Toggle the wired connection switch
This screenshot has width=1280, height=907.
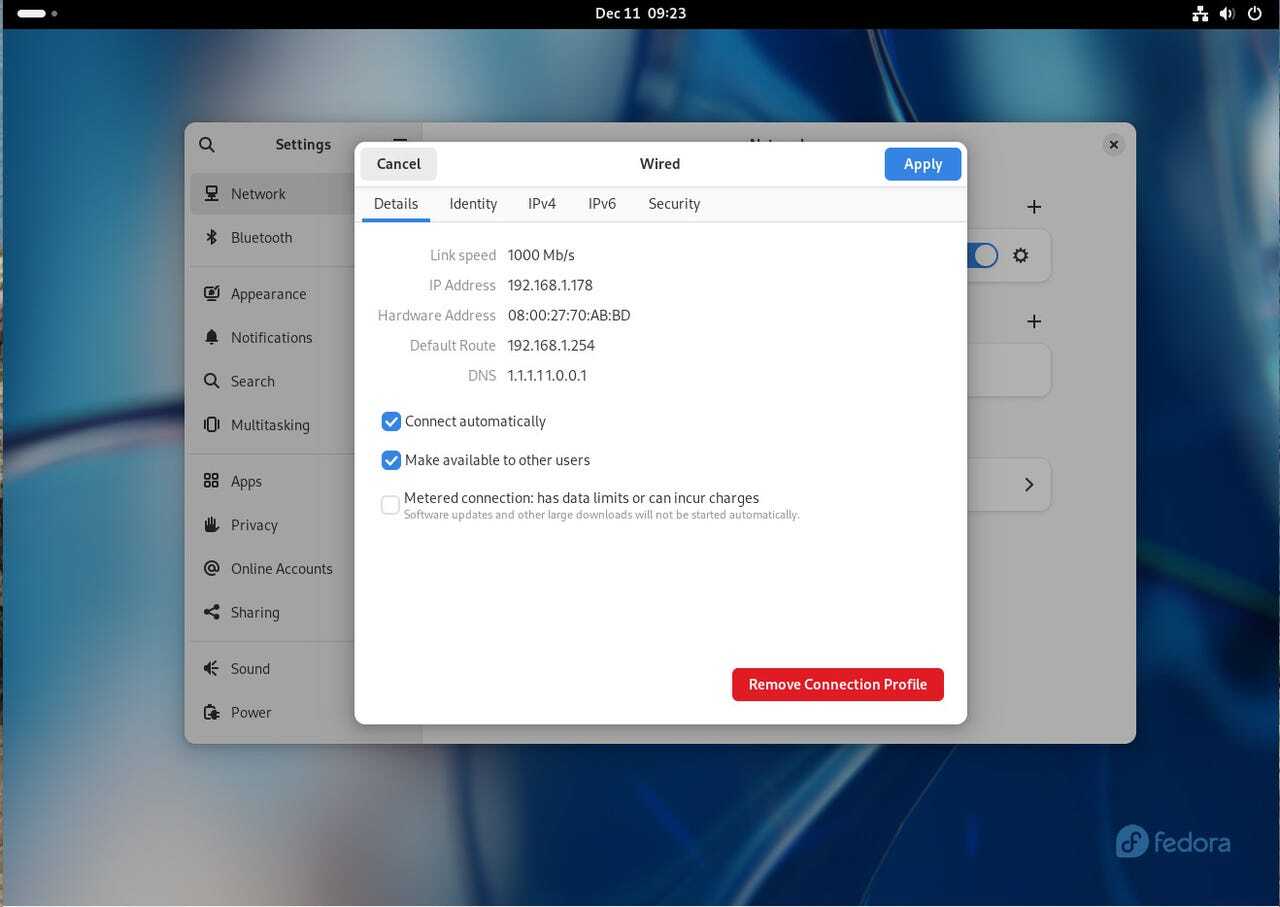coord(982,255)
